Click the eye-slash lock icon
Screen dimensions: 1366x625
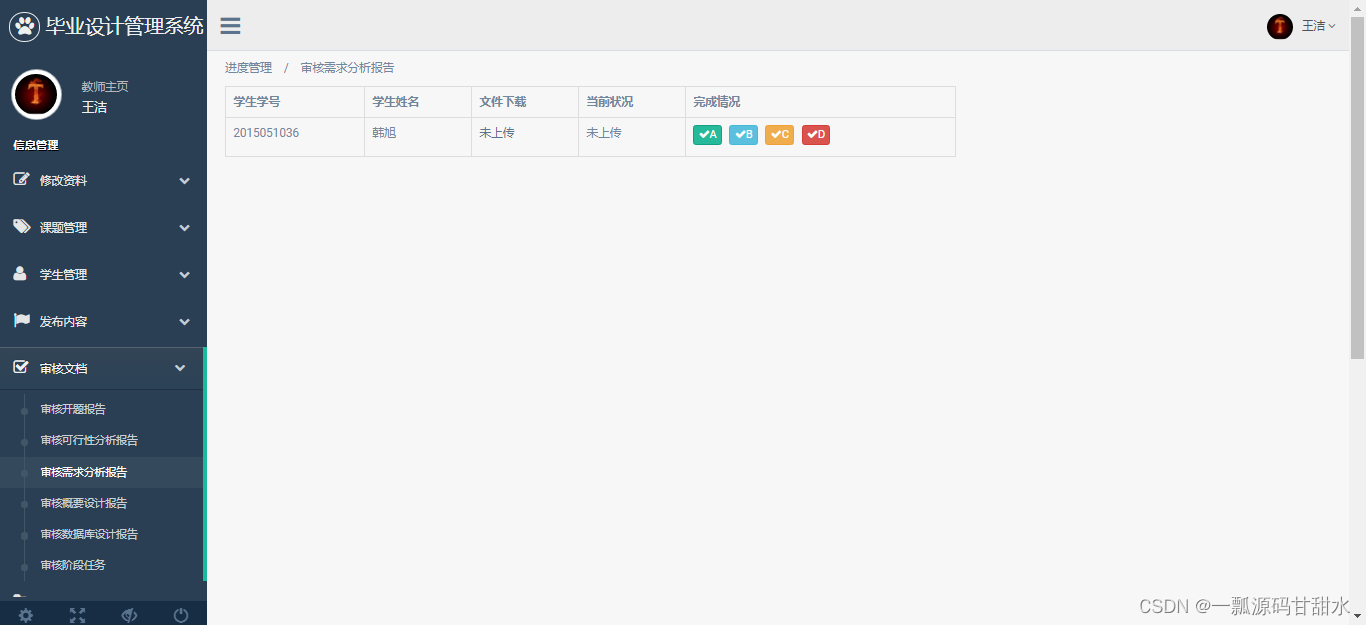(x=129, y=615)
